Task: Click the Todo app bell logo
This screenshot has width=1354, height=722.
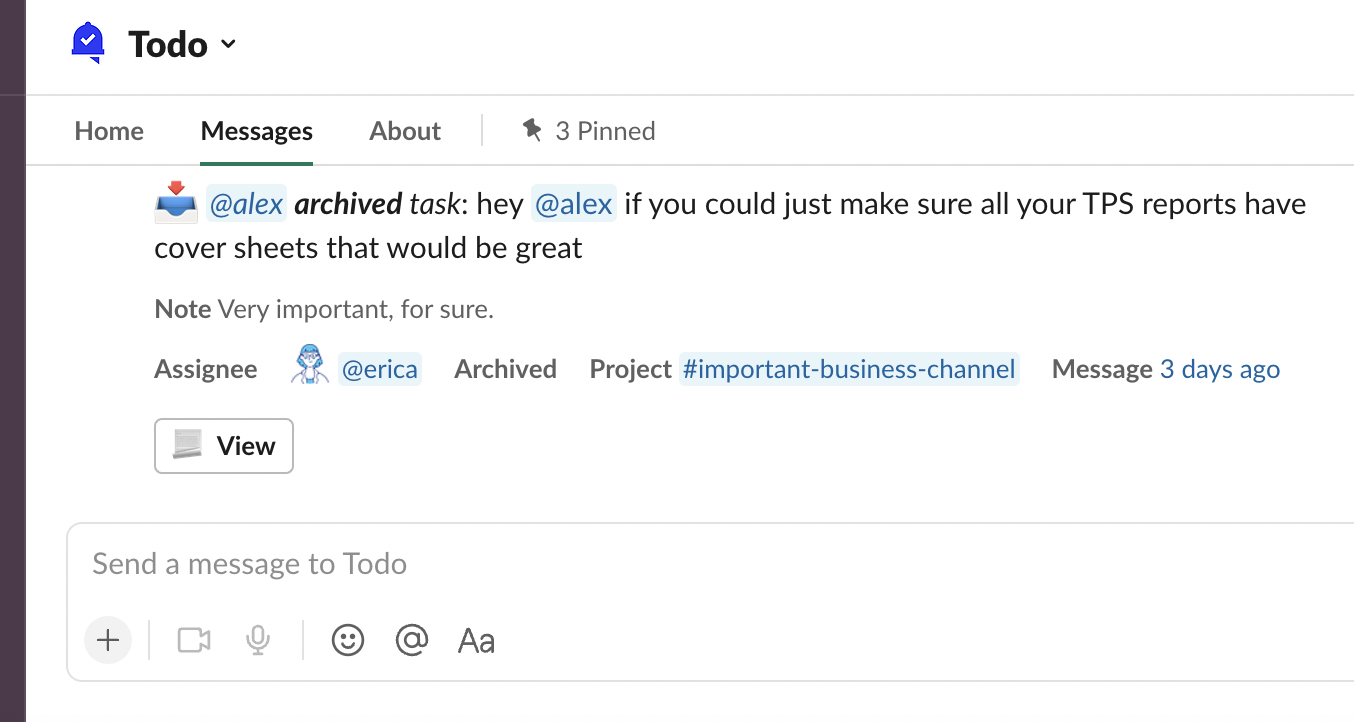Action: click(x=89, y=43)
